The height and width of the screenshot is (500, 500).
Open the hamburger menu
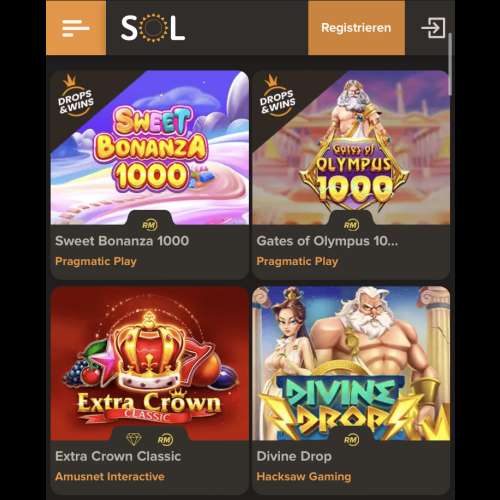(x=76, y=28)
